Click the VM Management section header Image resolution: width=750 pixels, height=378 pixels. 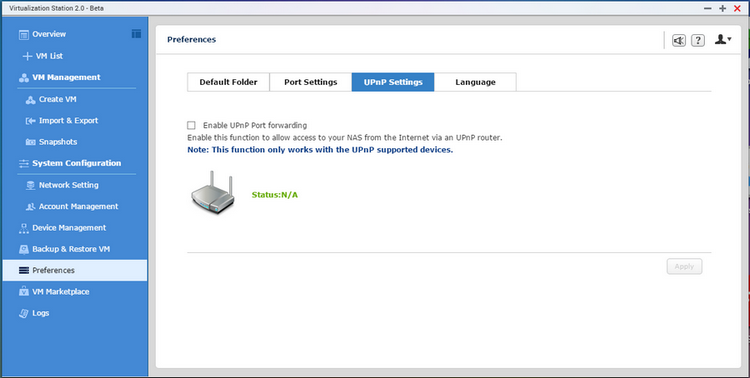[x=66, y=77]
